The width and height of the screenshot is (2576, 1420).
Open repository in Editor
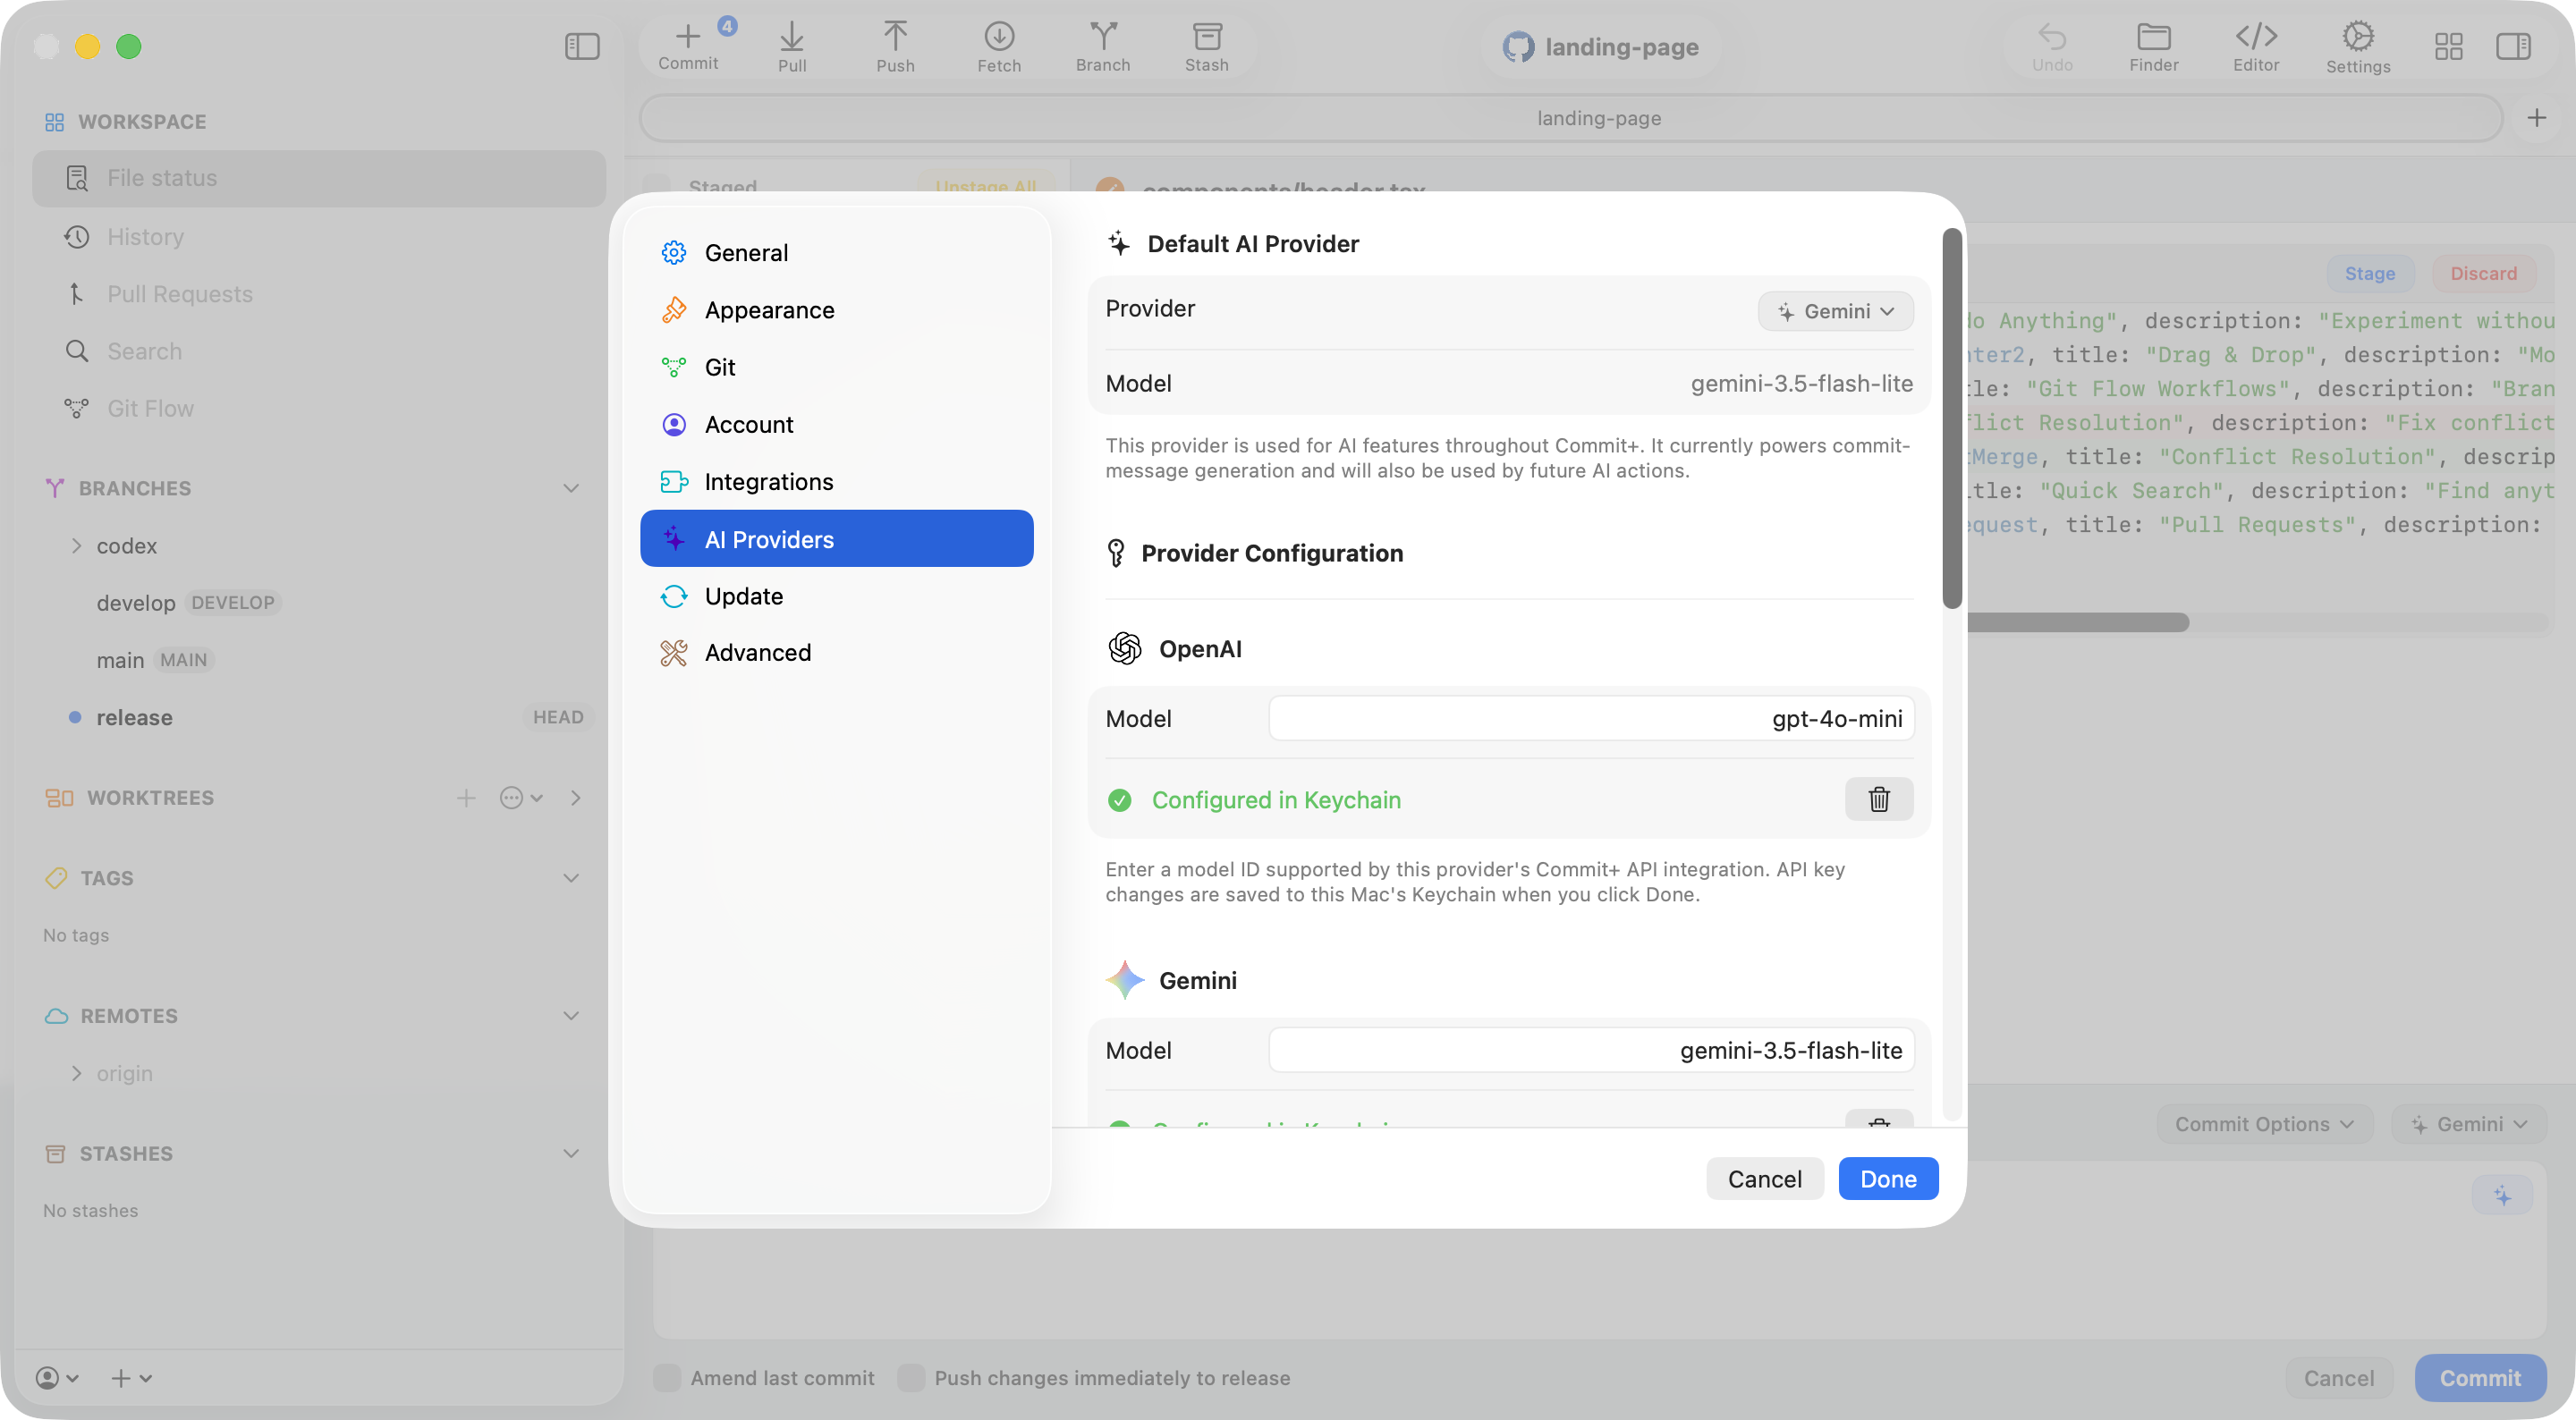(2256, 46)
